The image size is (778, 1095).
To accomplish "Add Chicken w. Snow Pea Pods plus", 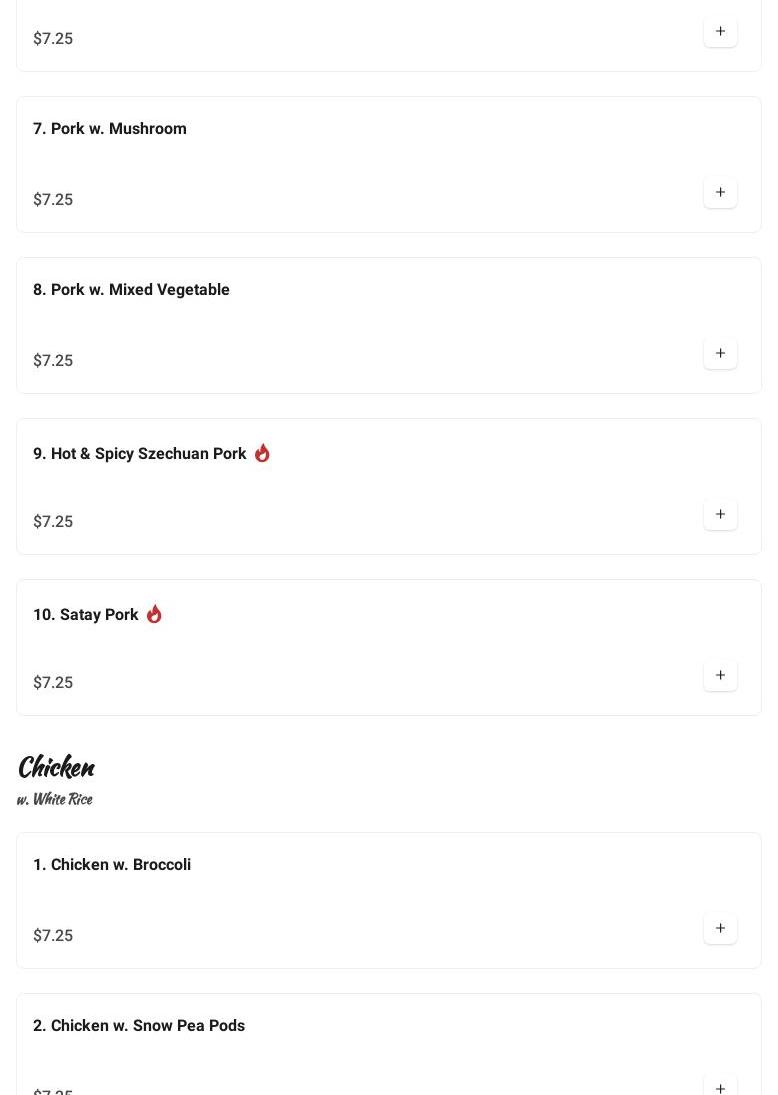I will tap(720, 1087).
